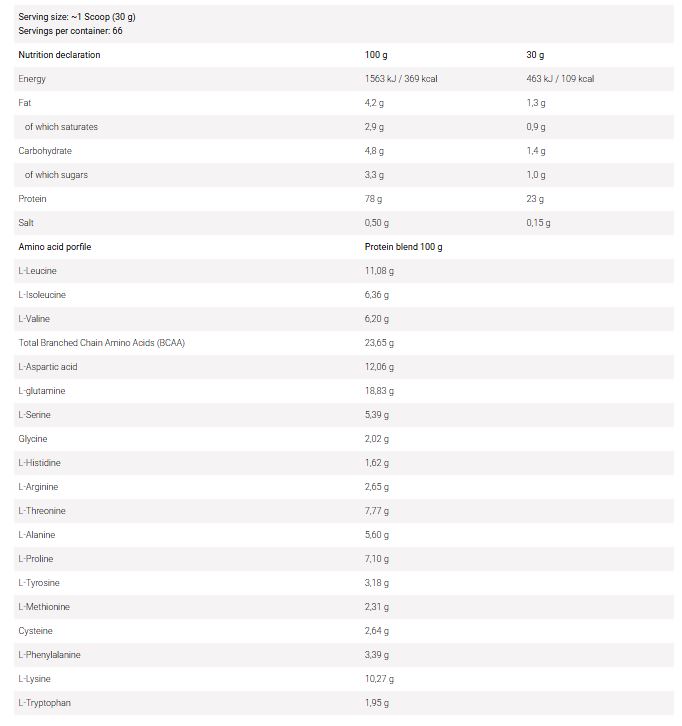Click the Serving size text line

click(x=77, y=17)
